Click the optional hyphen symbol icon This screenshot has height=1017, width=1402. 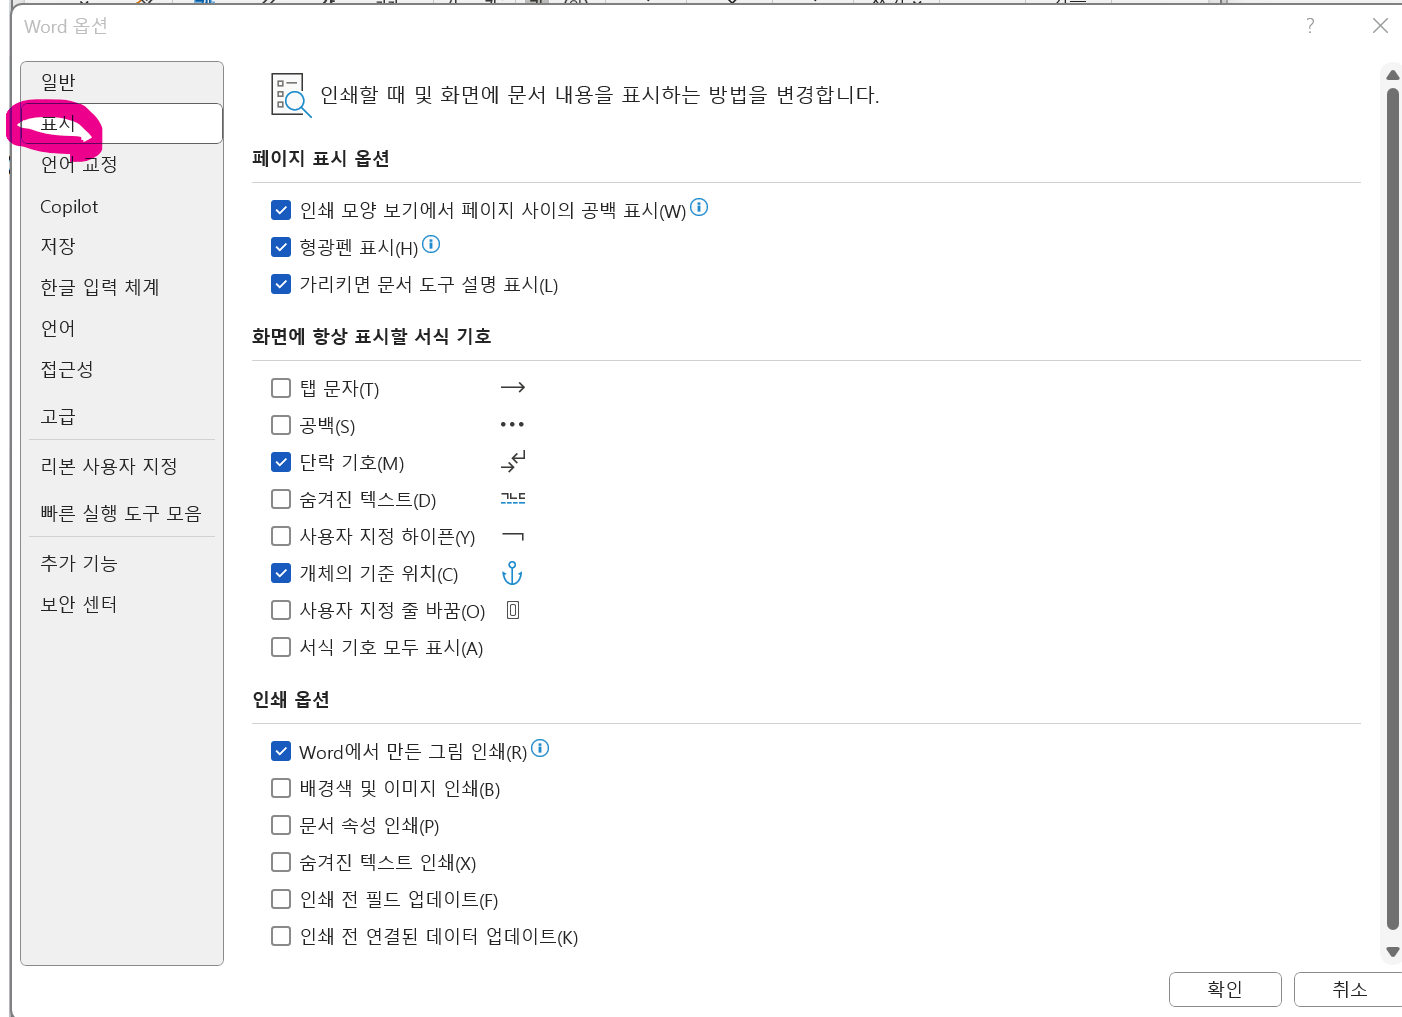(x=513, y=536)
